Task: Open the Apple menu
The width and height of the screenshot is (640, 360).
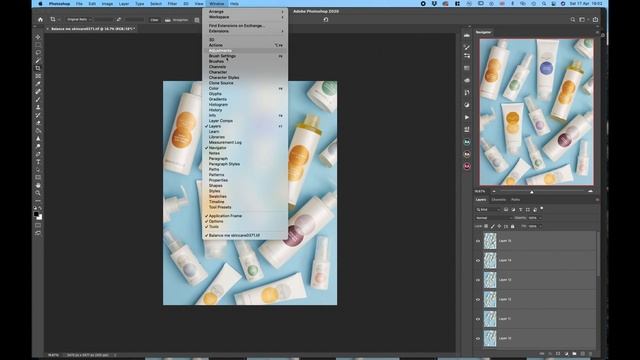Action: [x=40, y=4]
